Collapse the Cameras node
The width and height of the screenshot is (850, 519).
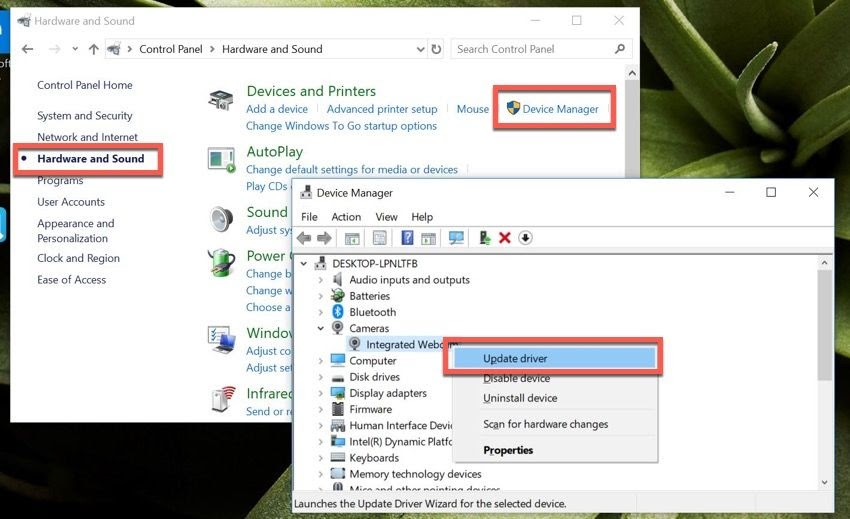coord(320,328)
